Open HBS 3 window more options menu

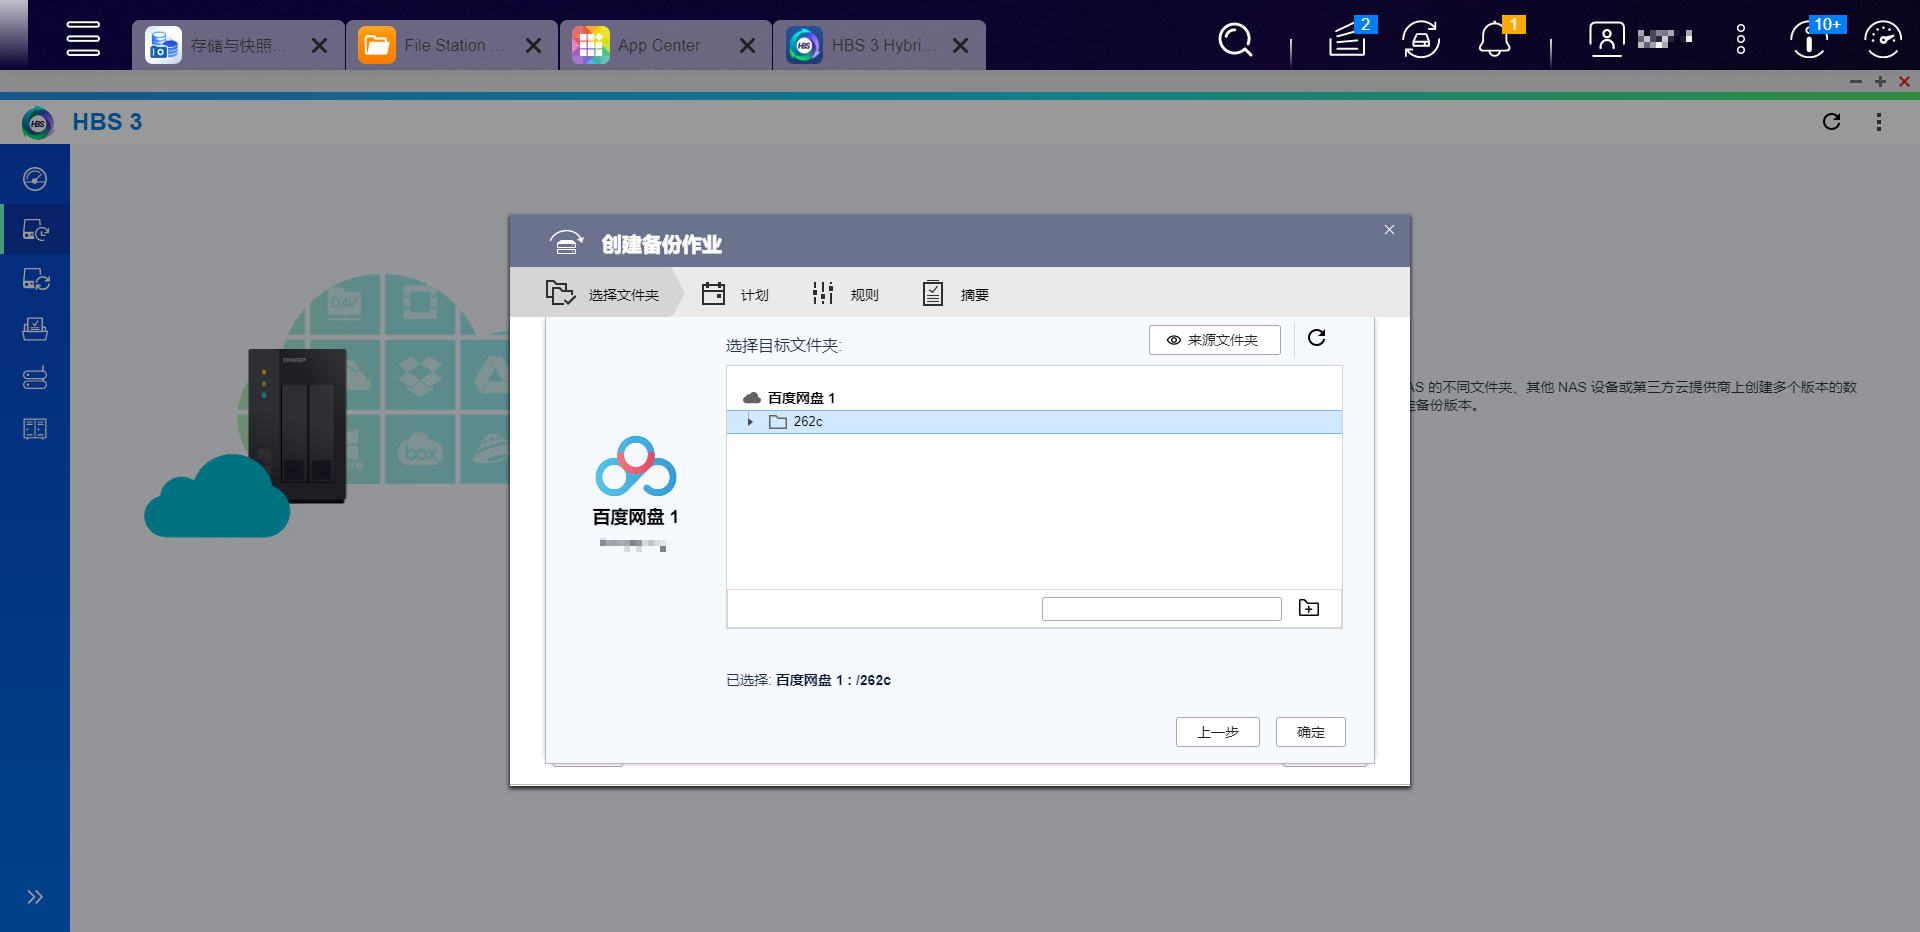click(1878, 122)
